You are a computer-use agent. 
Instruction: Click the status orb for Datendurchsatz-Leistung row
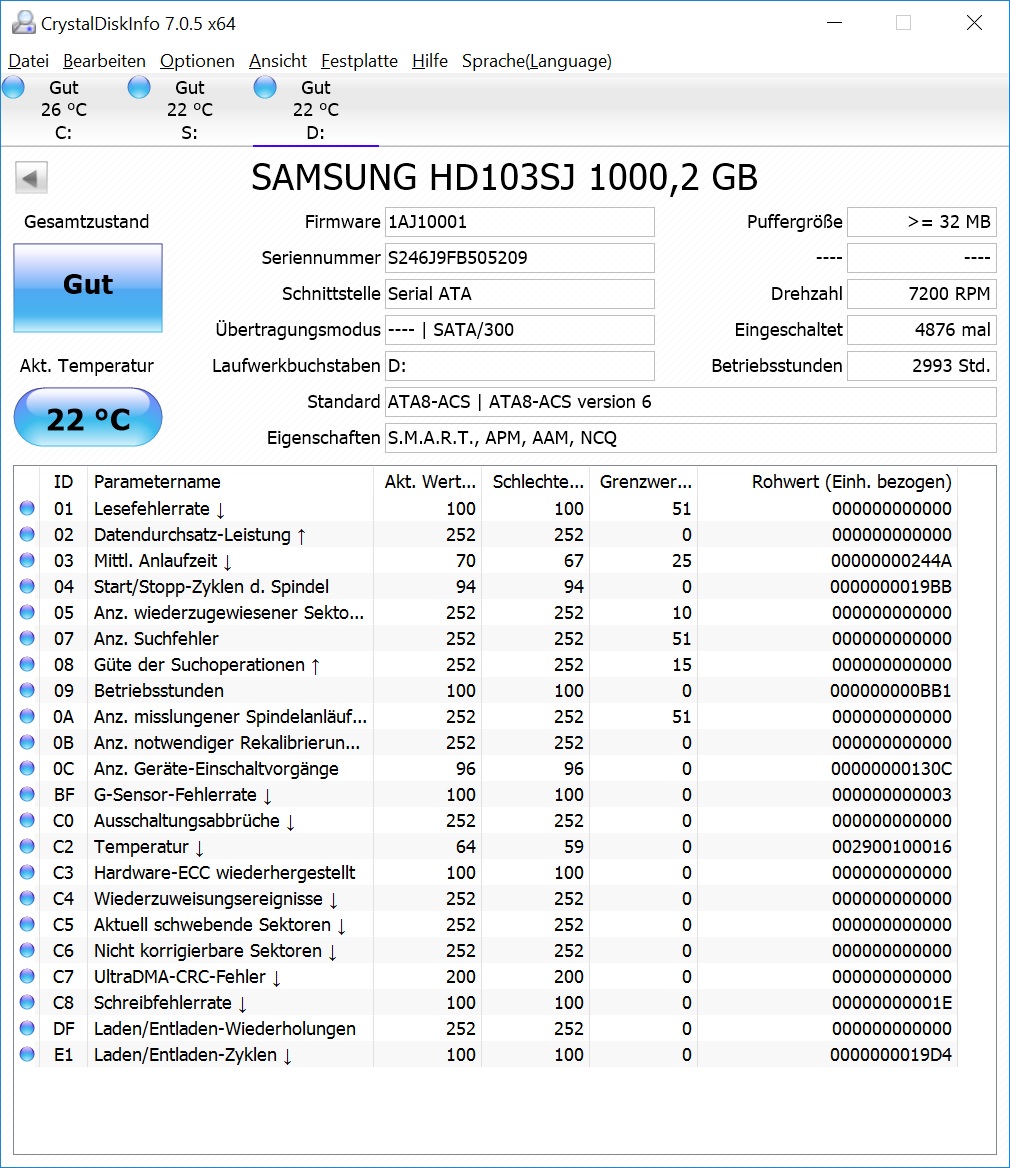(x=28, y=534)
